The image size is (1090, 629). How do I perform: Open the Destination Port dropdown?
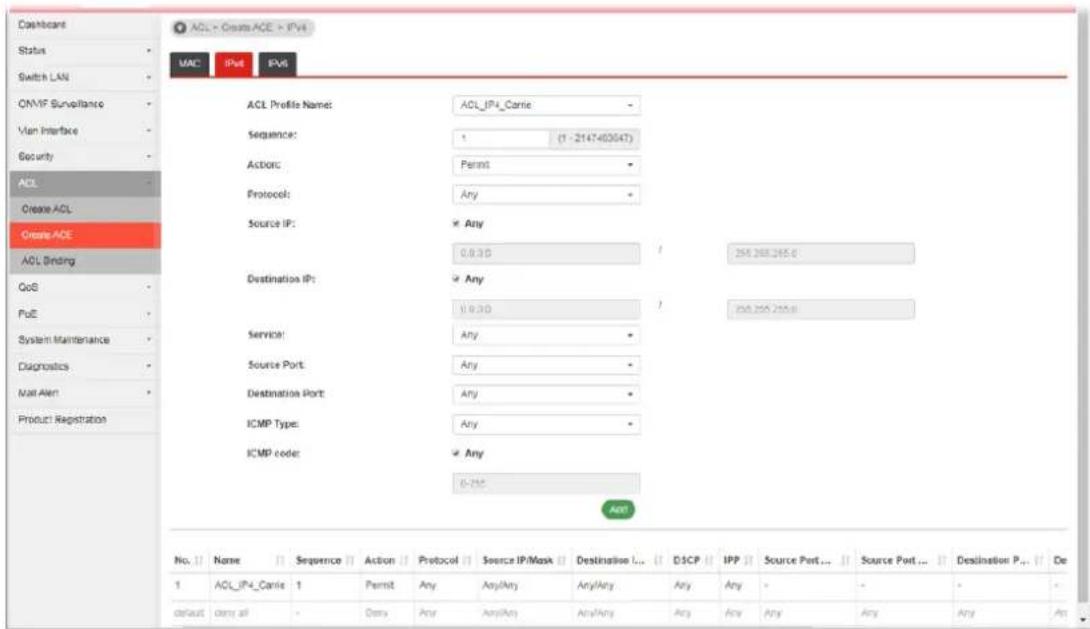[x=546, y=395]
